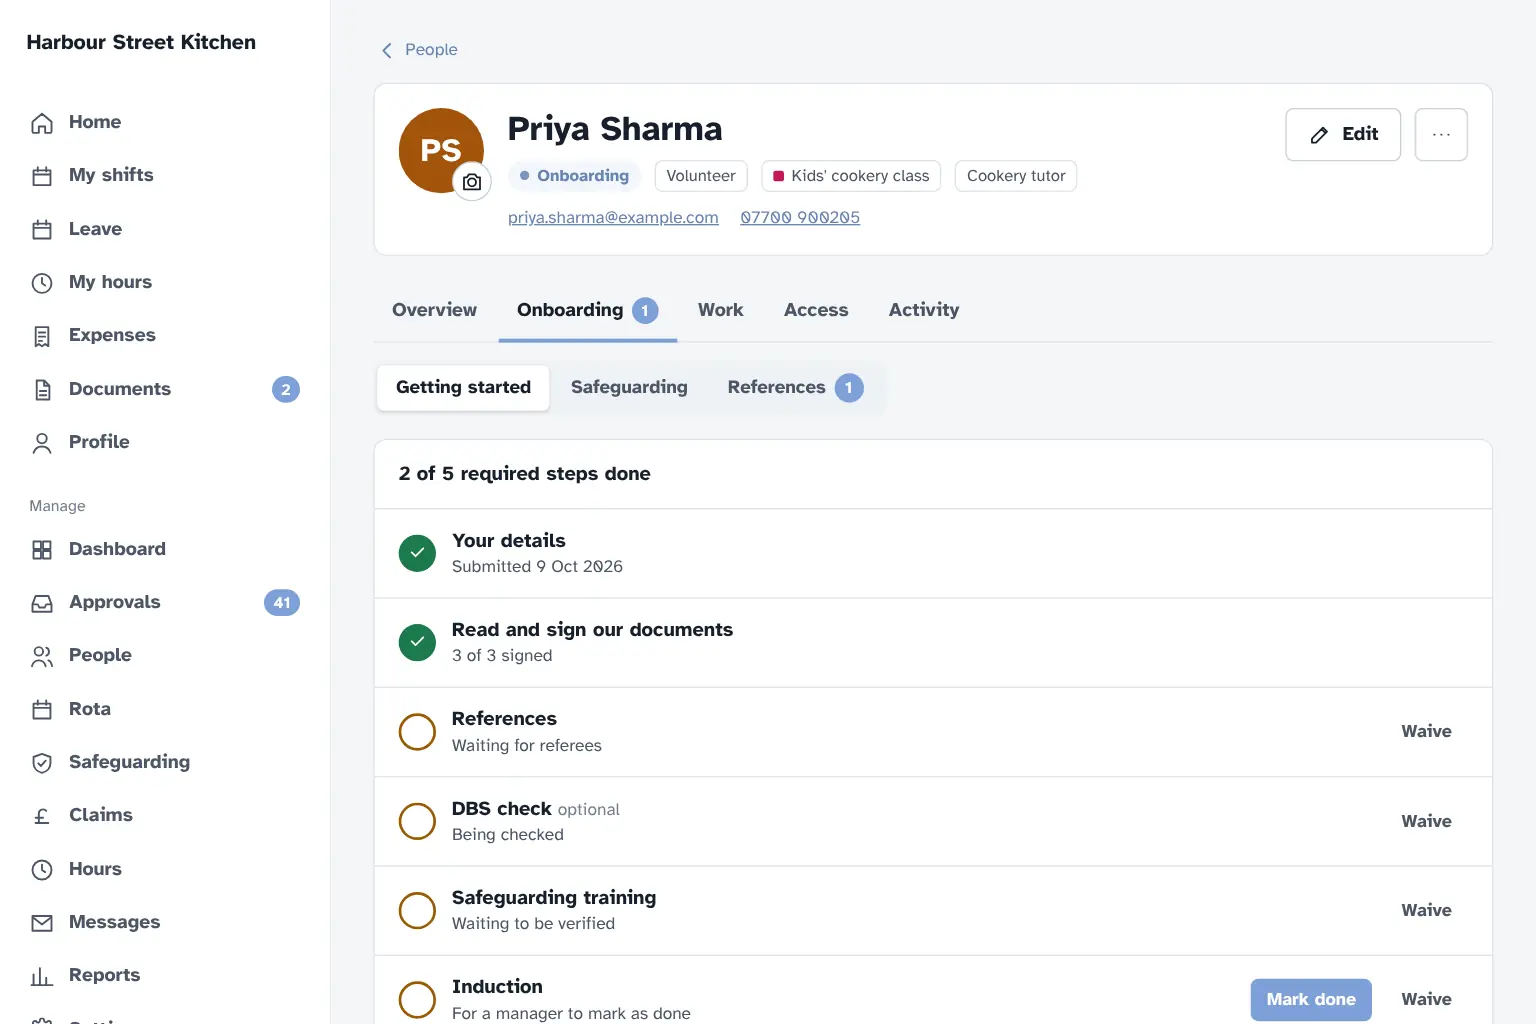
Task: Click the documents signed checkmark
Action: (x=417, y=642)
